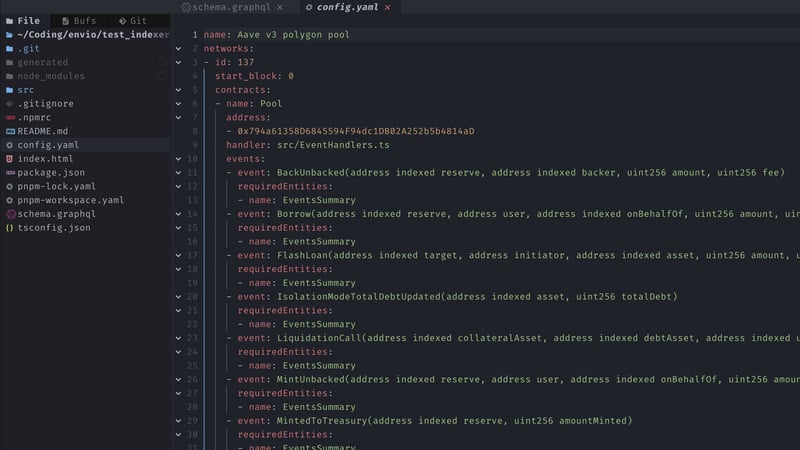Click the schema.graphql icon in file tree
Viewport: 800px width, 450px height.
coord(11,214)
